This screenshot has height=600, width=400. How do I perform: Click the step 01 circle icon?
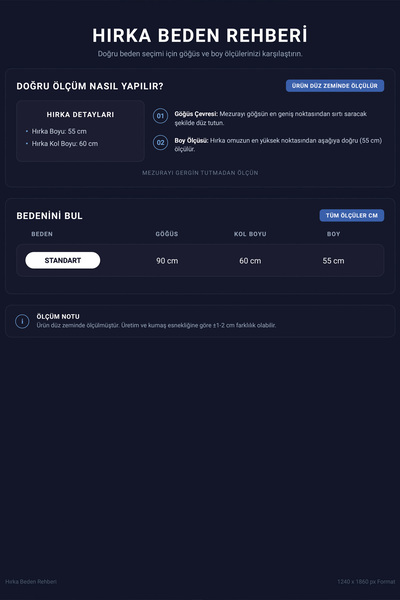(160, 116)
